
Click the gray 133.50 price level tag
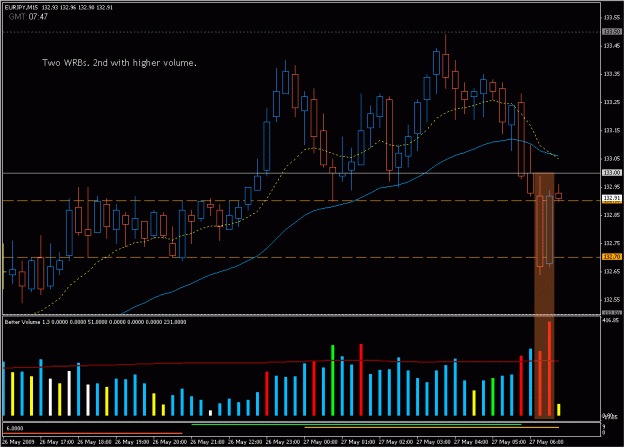pyautogui.click(x=611, y=31)
